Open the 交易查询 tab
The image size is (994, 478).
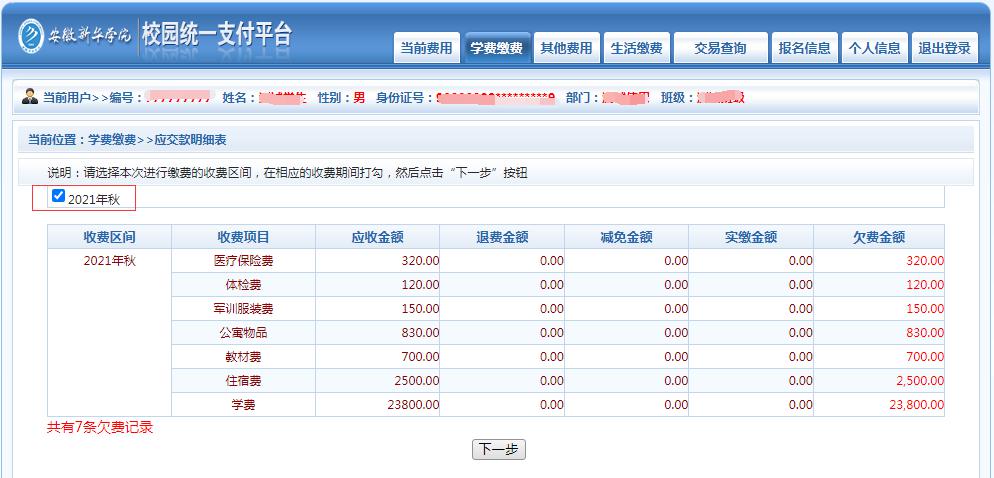[720, 48]
